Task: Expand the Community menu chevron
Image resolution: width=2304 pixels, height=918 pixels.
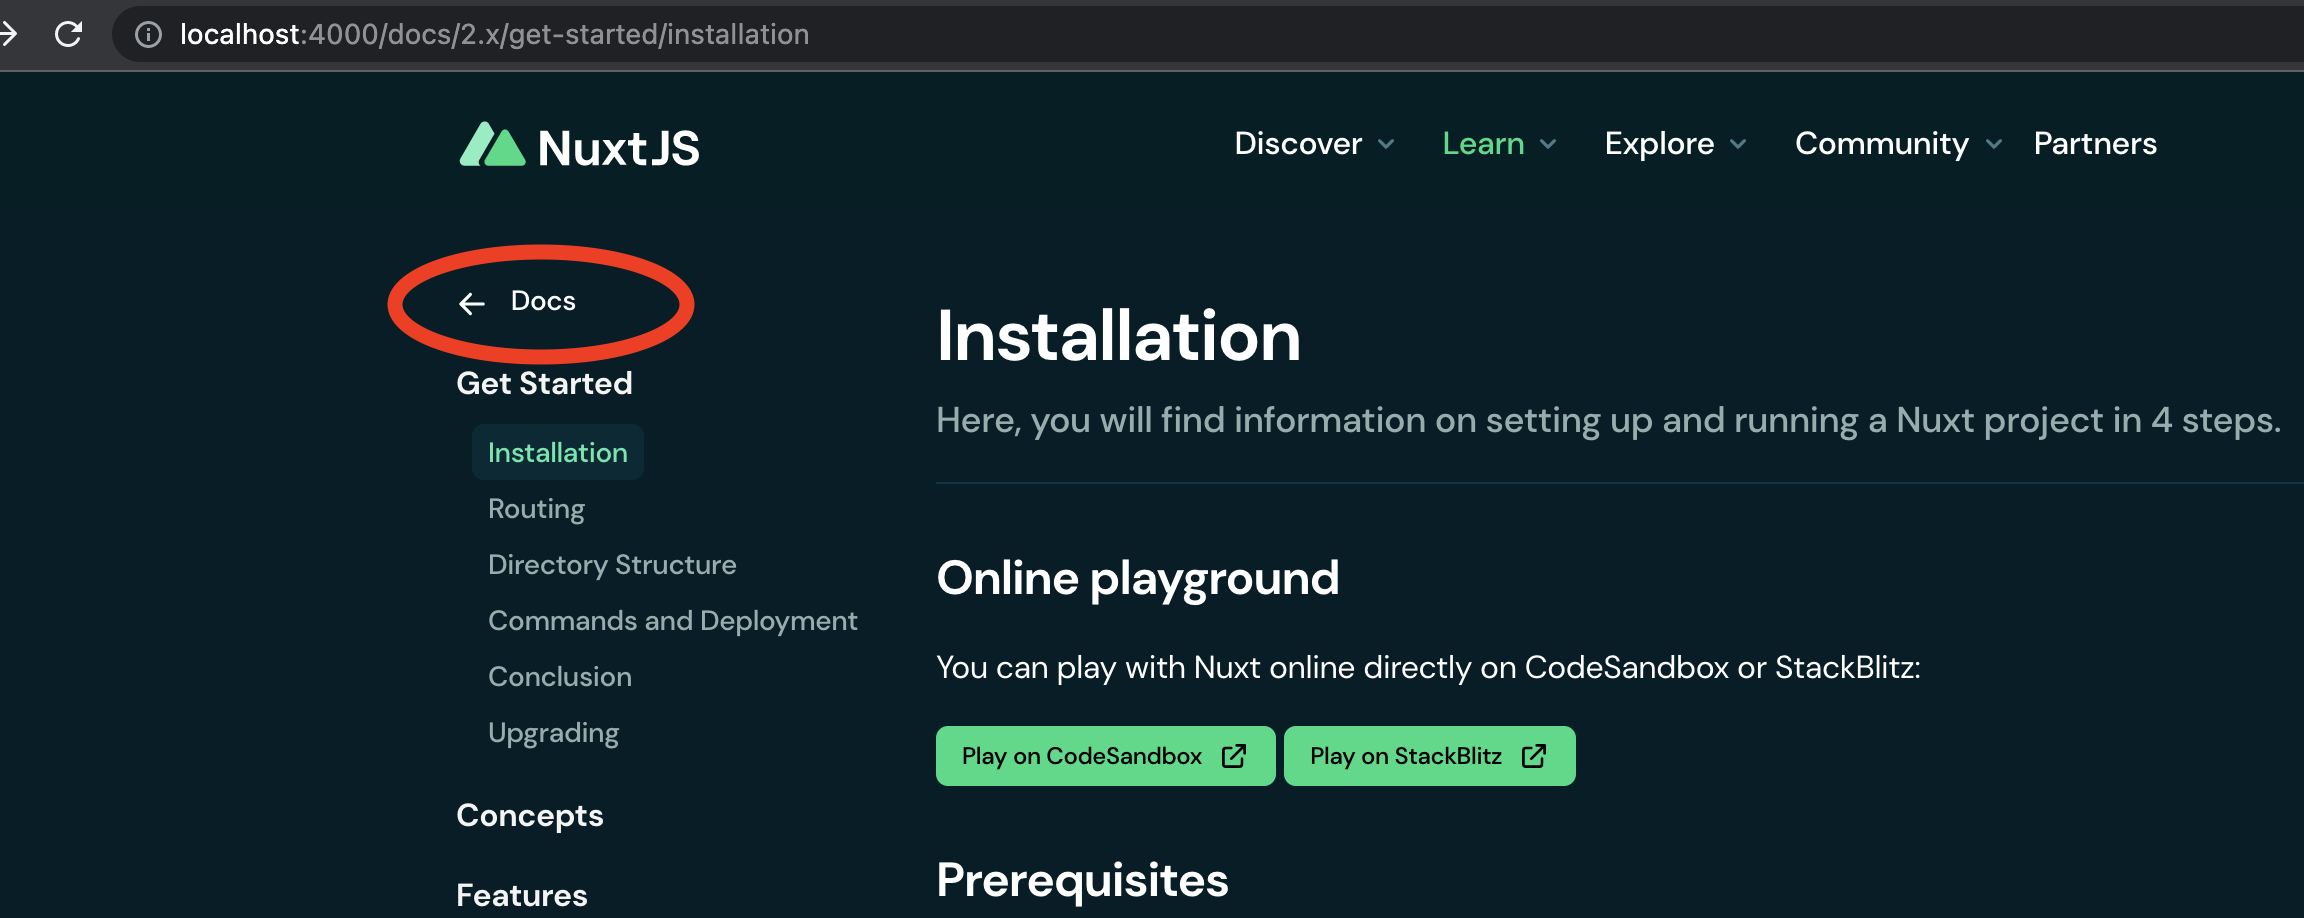Action: click(x=1994, y=144)
